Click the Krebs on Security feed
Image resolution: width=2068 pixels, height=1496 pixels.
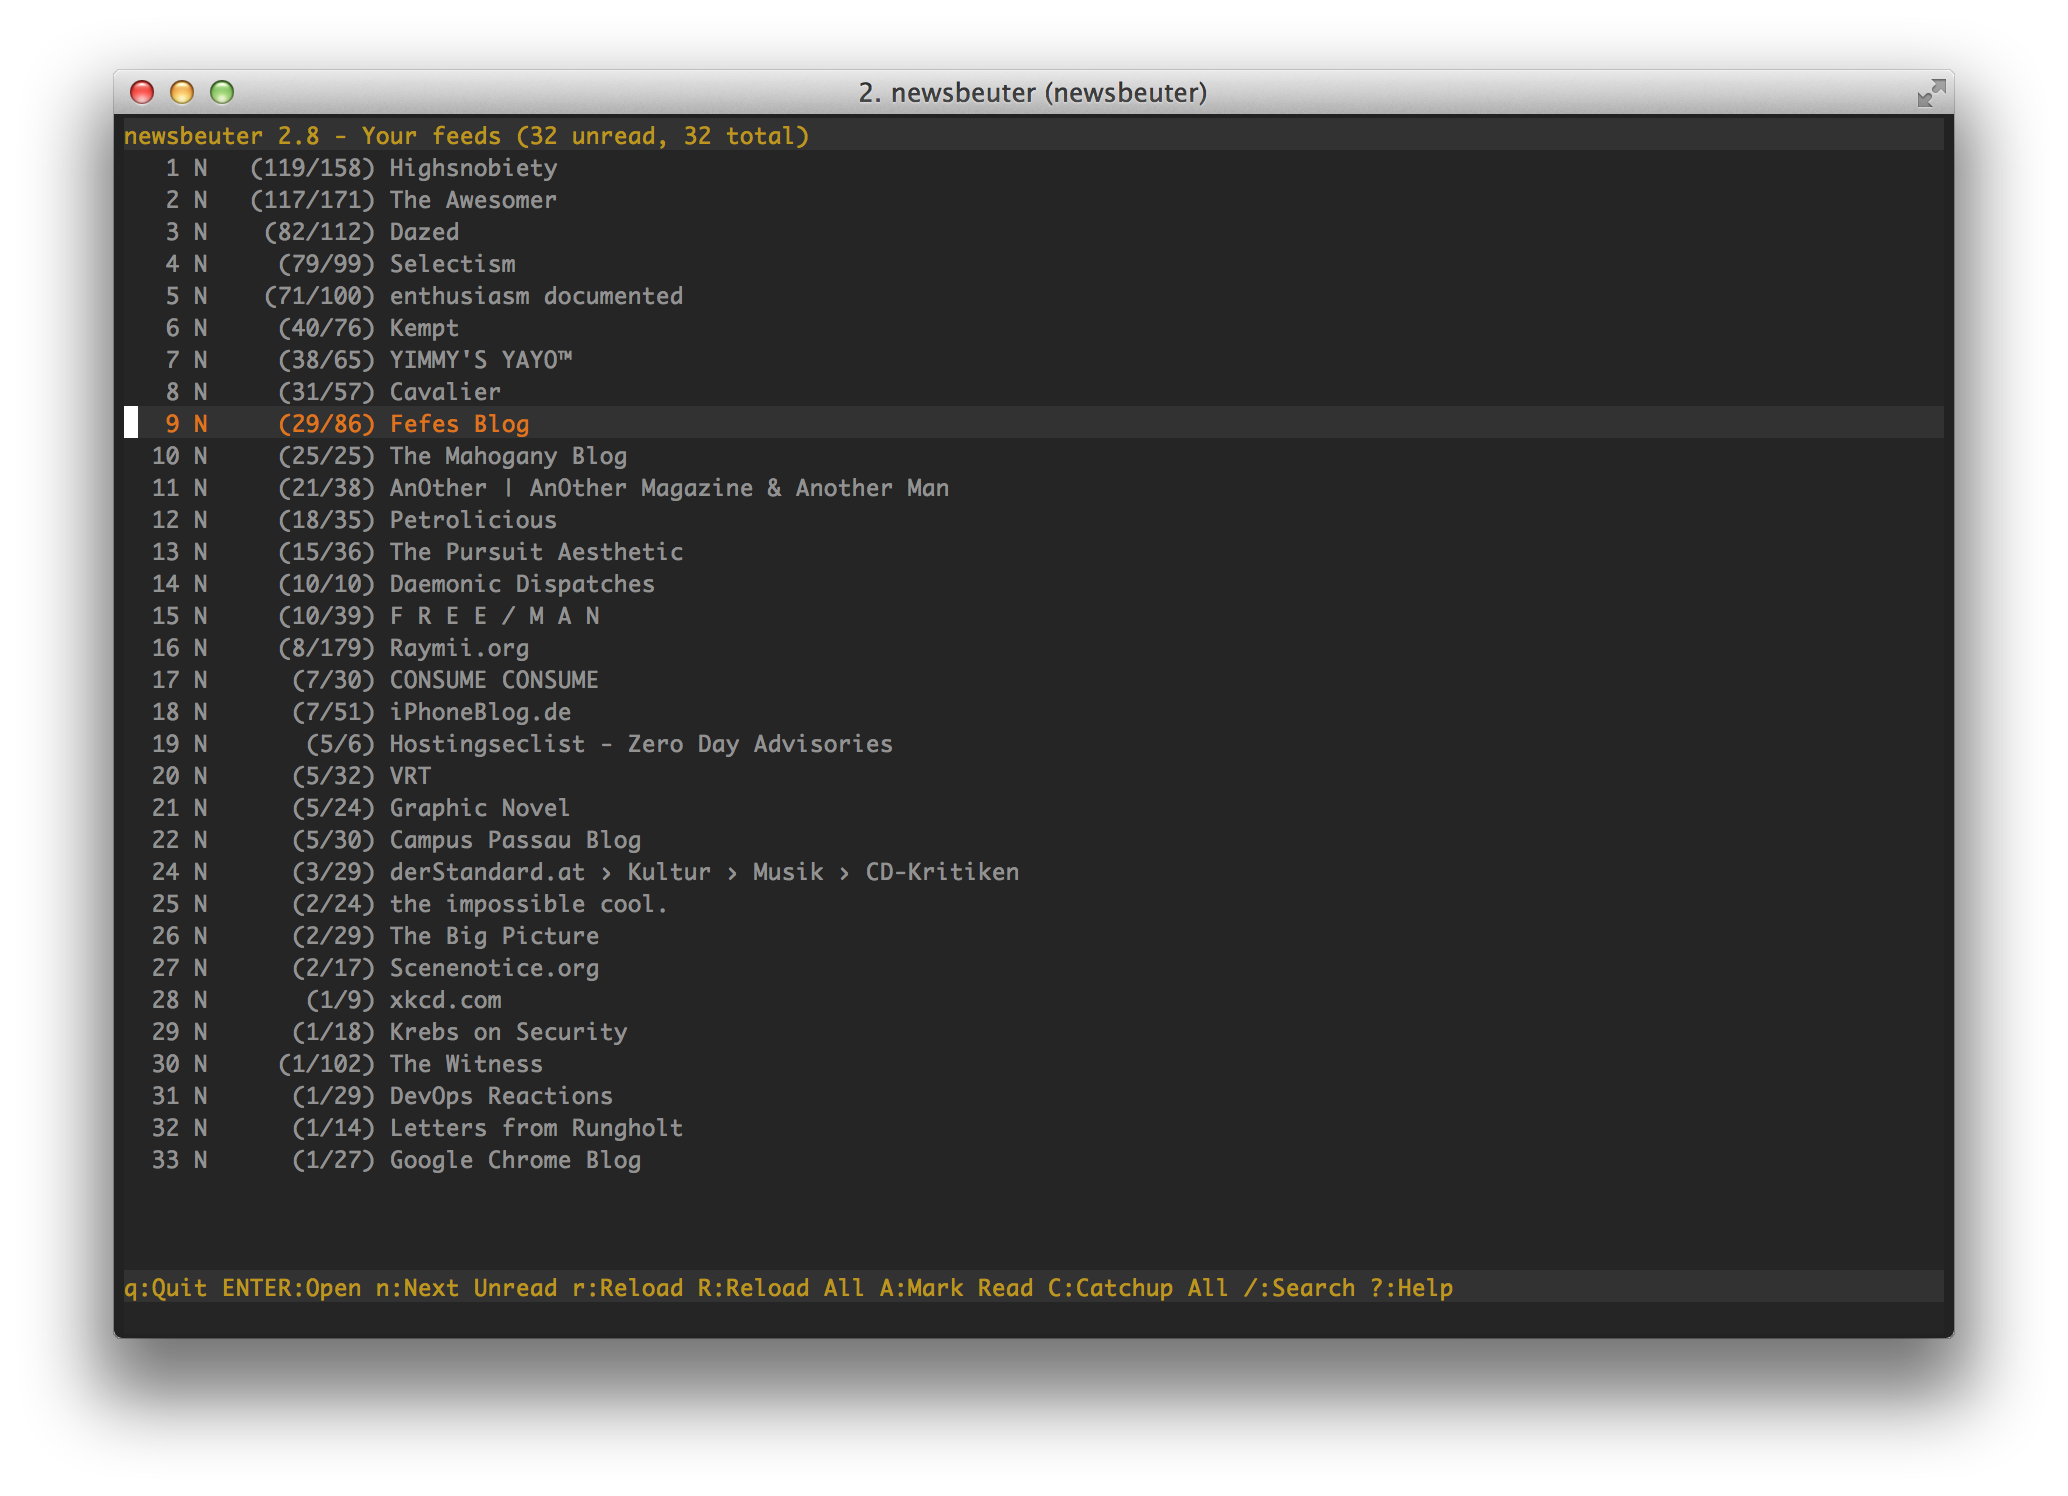(x=508, y=1032)
